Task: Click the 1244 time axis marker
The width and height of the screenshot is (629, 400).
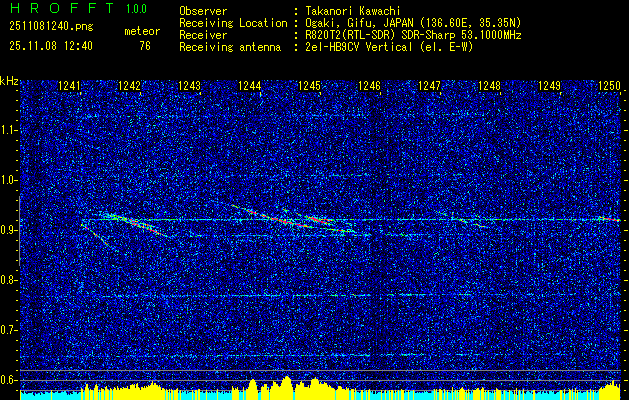Action: [x=250, y=86]
